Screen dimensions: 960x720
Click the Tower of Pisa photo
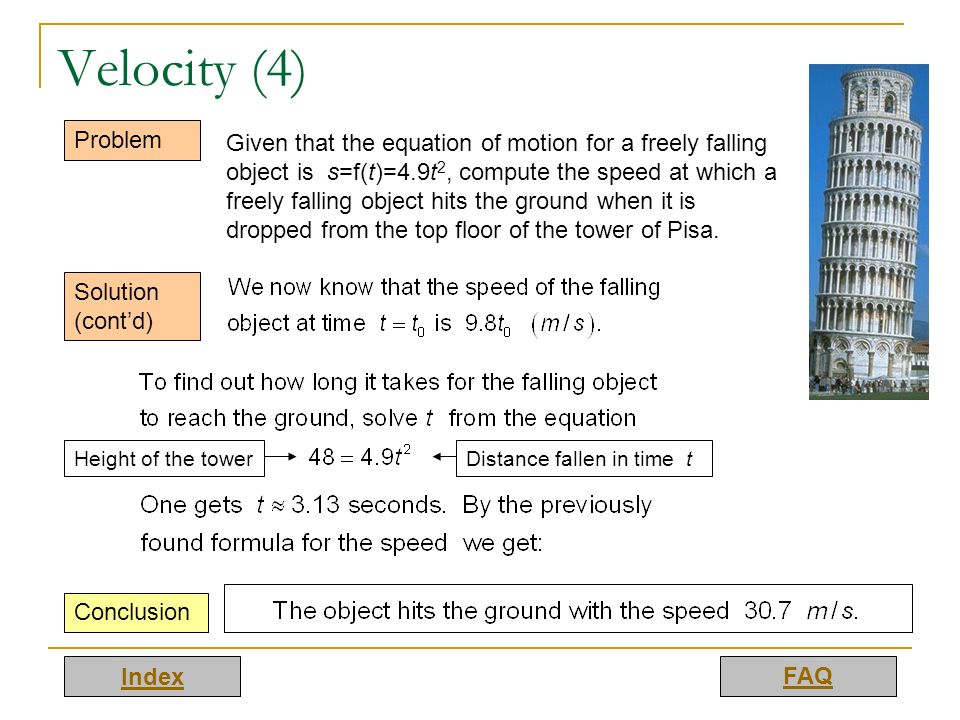tap(868, 231)
